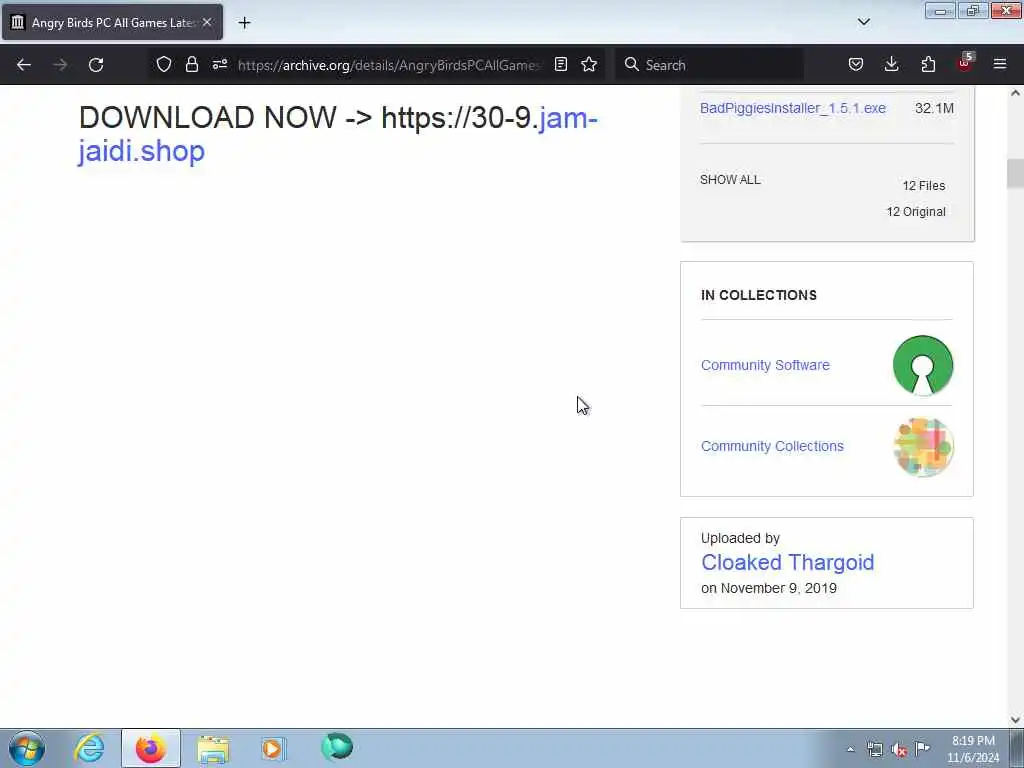Click the 'on November 9, 2019' text
This screenshot has height=768, width=1024.
coord(769,588)
